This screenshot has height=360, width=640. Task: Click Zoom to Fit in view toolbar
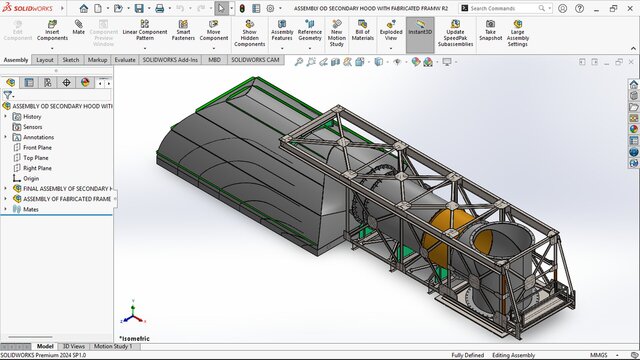tap(299, 62)
